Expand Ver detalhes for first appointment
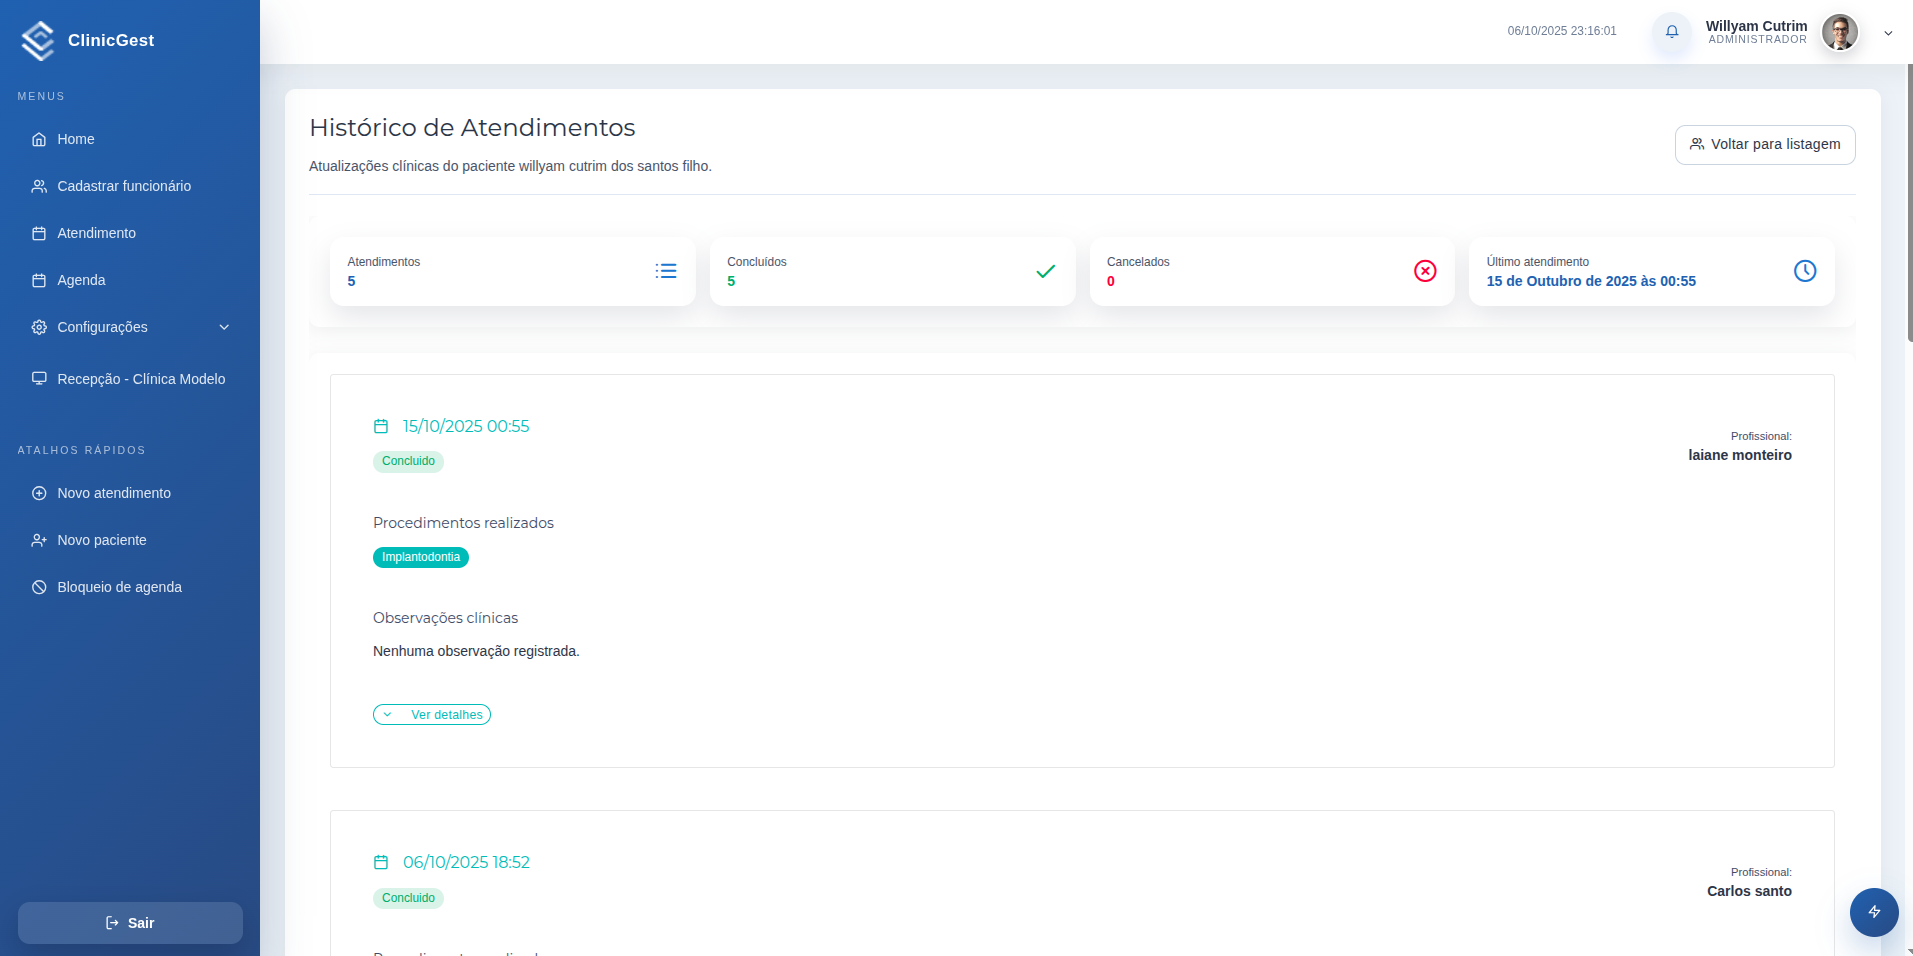 432,715
